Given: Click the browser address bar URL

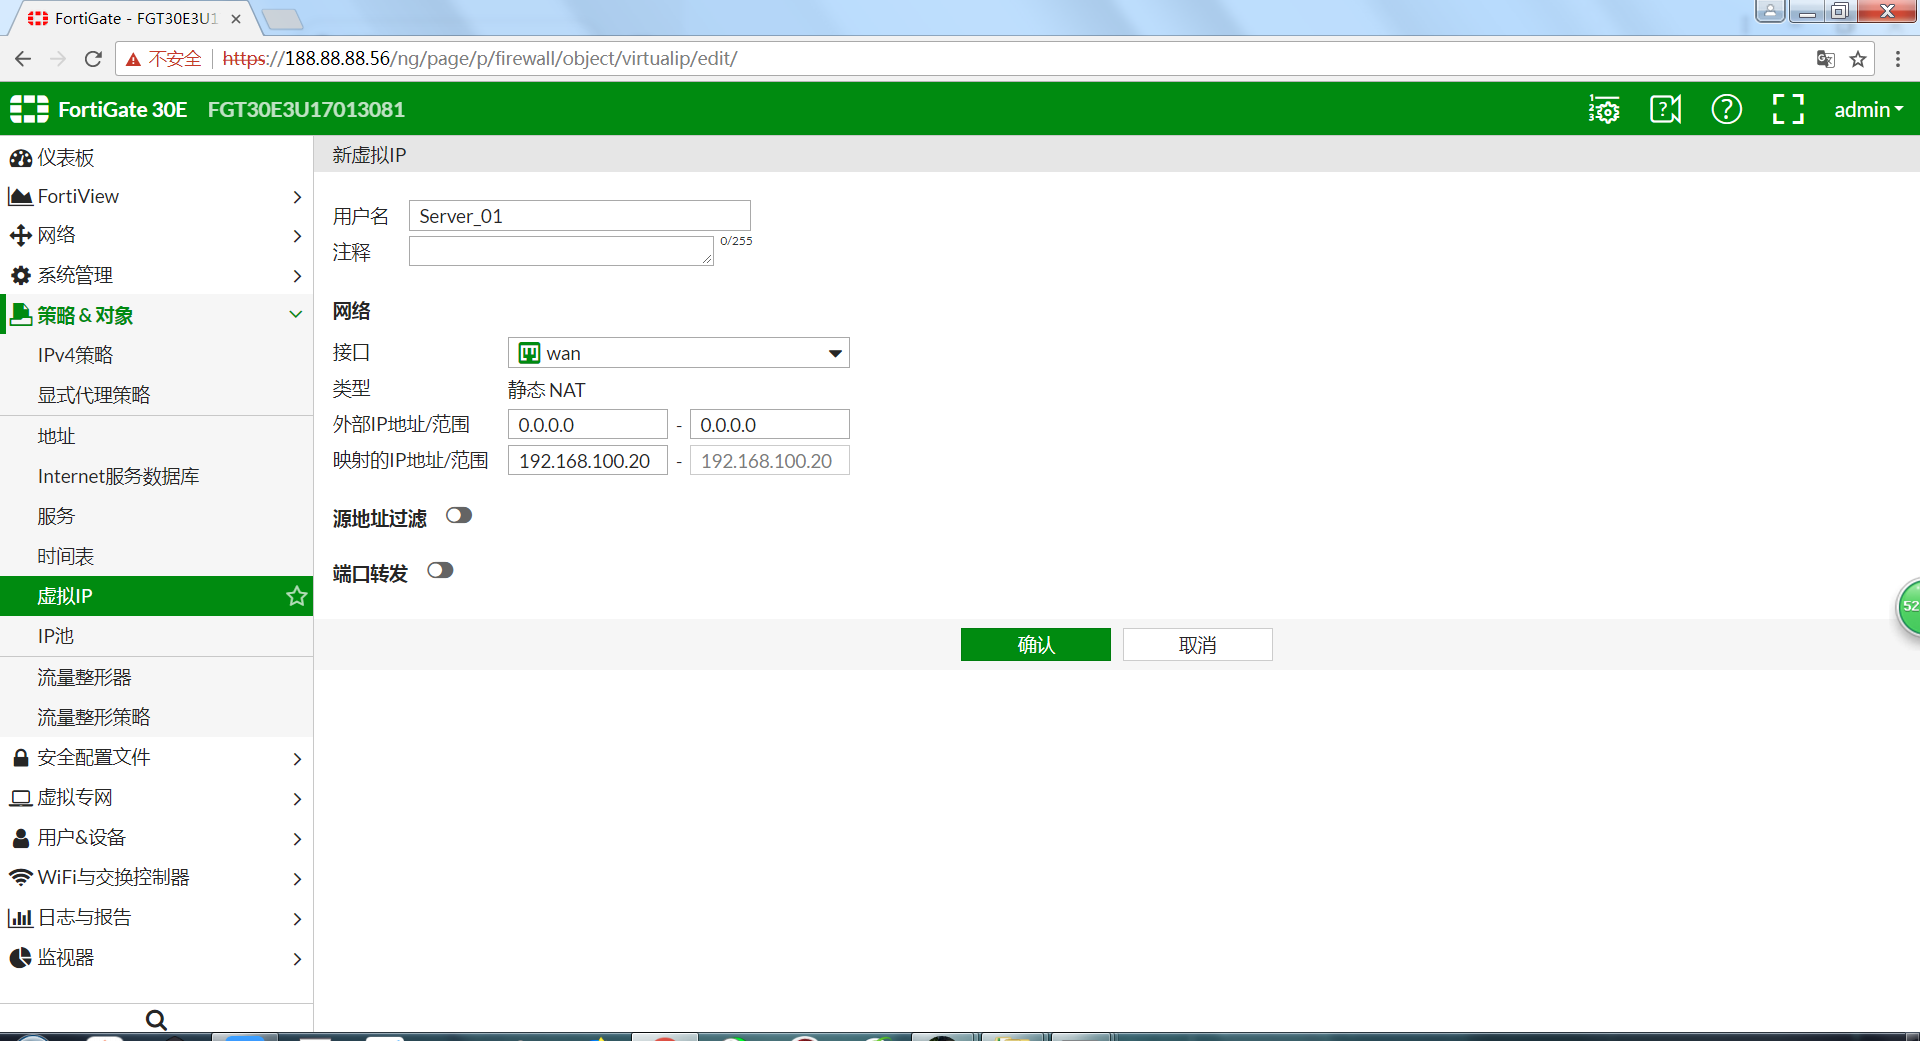Looking at the screenshot, I should click(480, 59).
